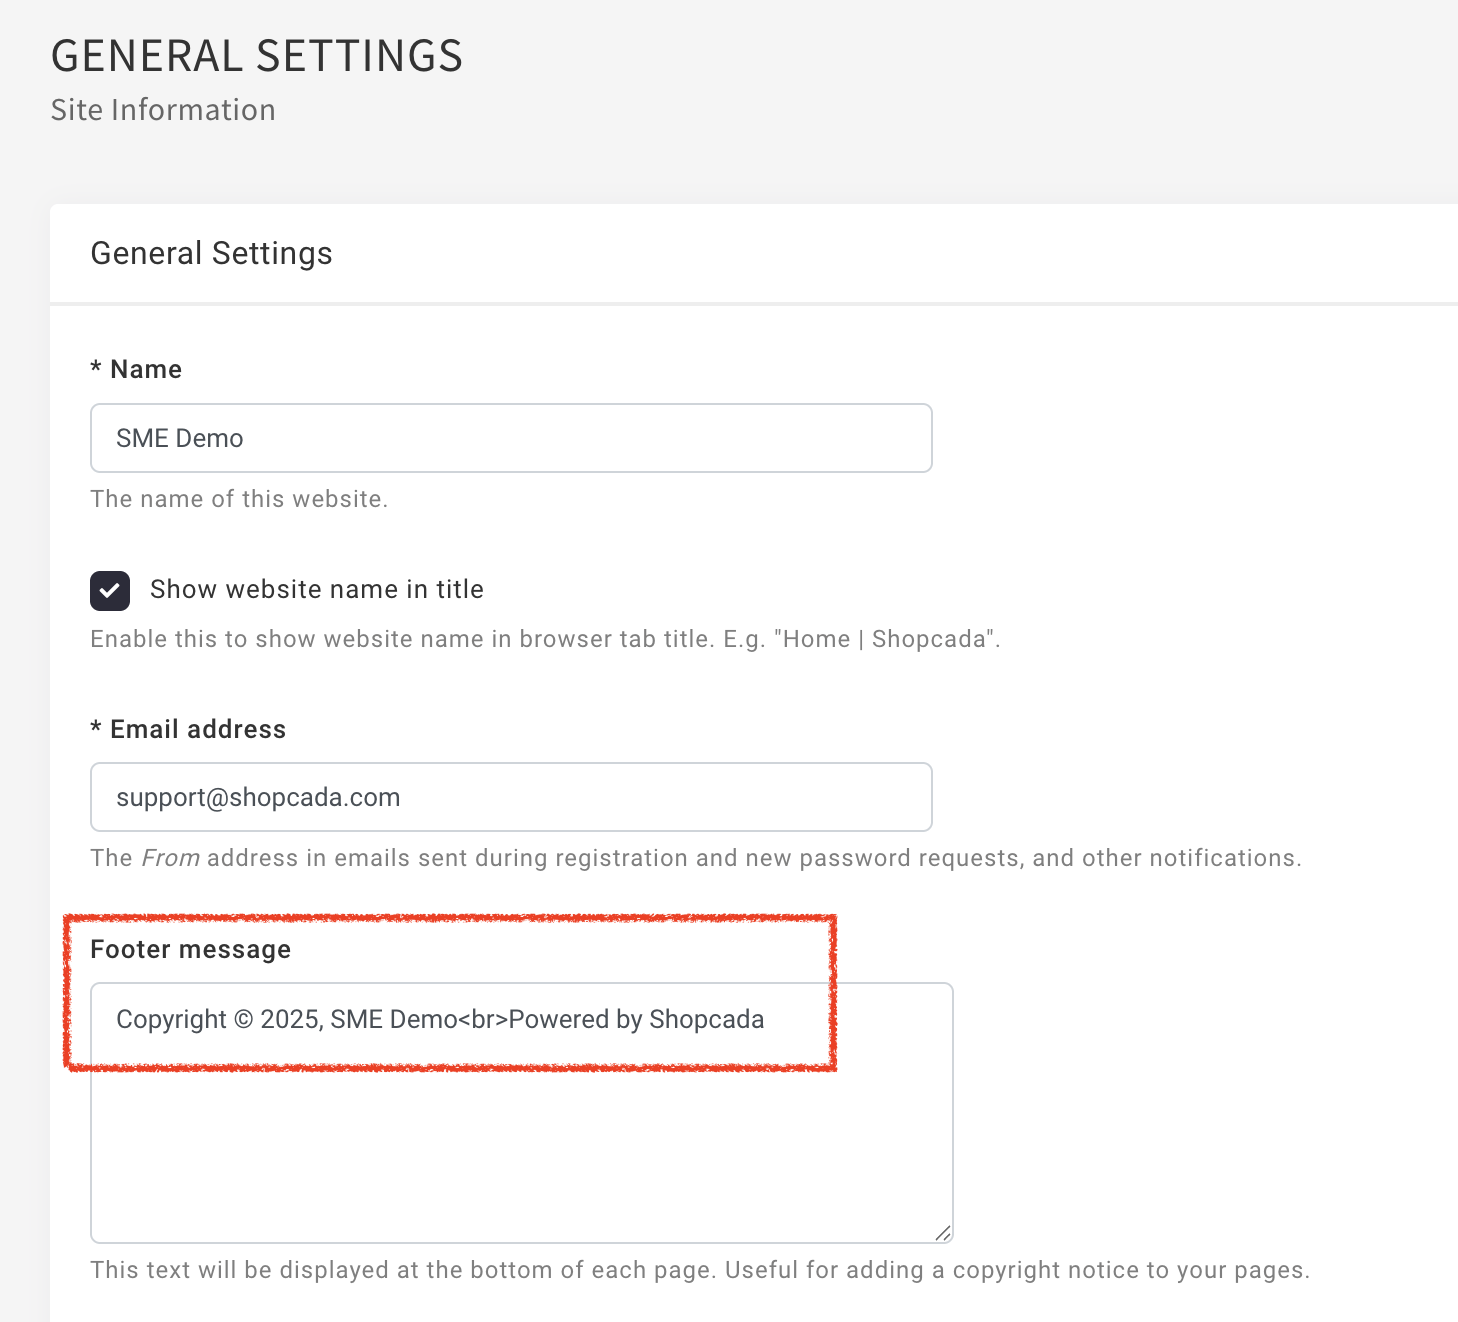Click the "Name" field label
The width and height of the screenshot is (1458, 1322).
(x=146, y=370)
